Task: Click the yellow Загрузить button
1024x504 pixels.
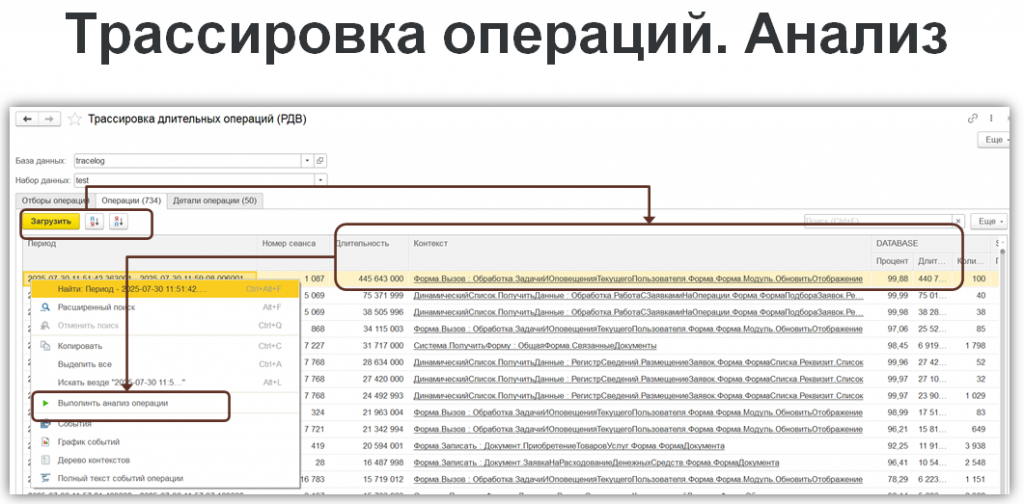Action: (x=51, y=221)
